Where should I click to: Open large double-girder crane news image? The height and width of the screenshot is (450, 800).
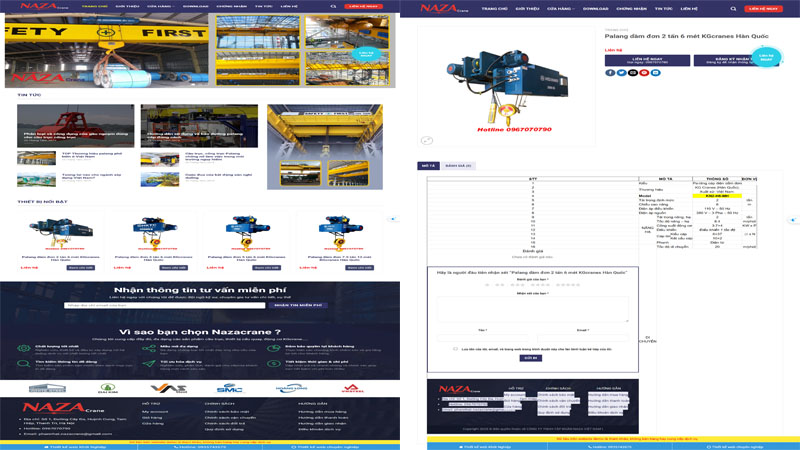click(x=325, y=147)
